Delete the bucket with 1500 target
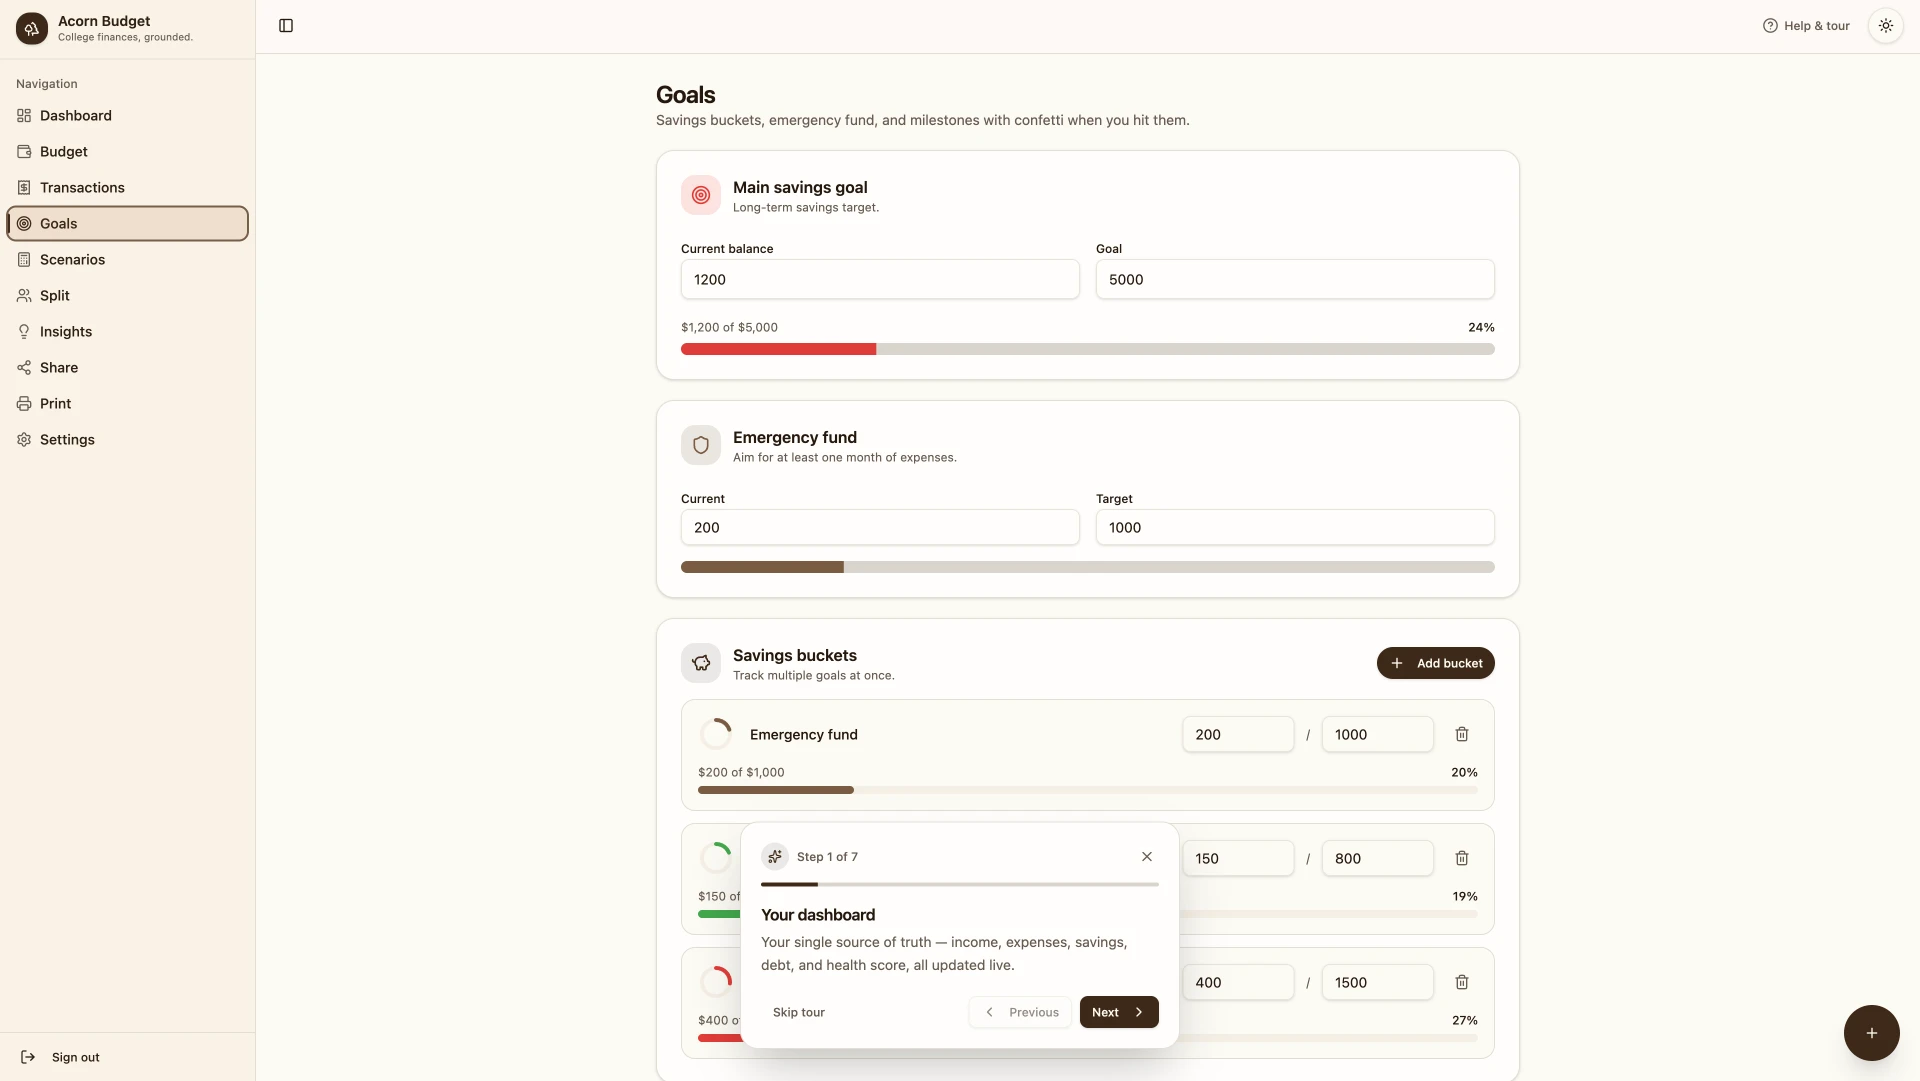This screenshot has width=1920, height=1081. 1462,982
